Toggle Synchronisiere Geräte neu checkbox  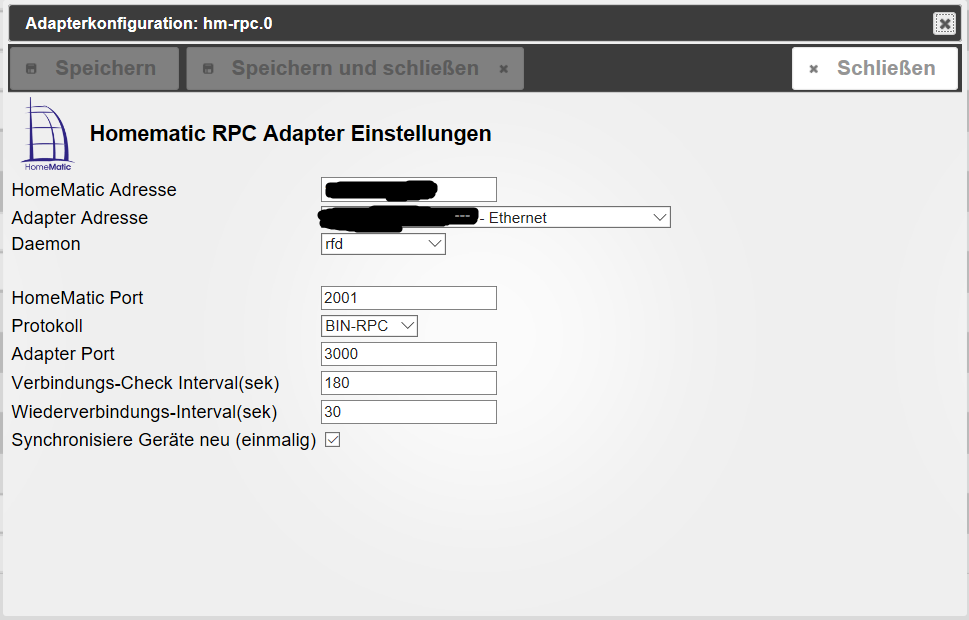[332, 440]
